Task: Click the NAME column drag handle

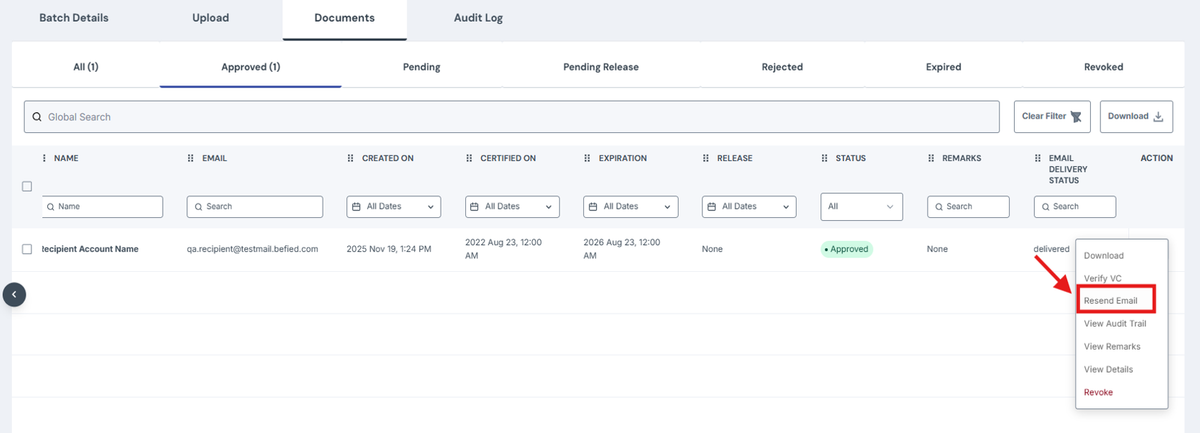Action: coord(44,158)
